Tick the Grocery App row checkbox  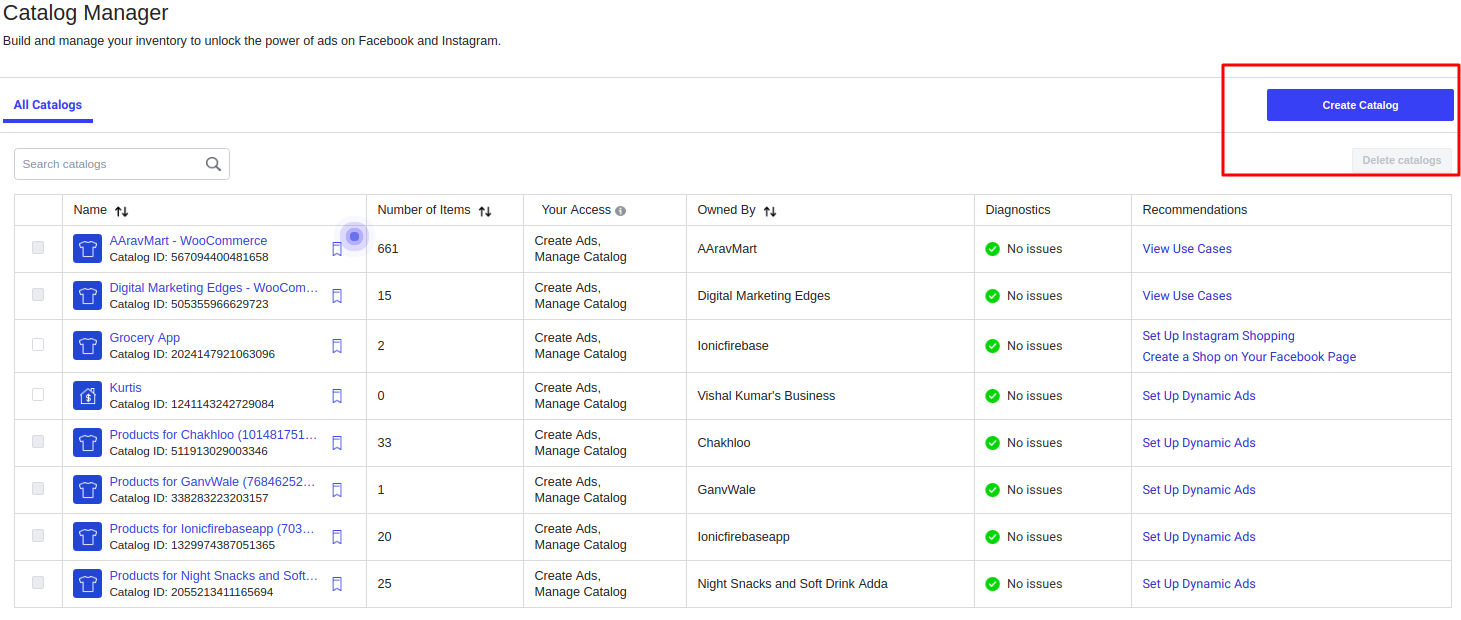[x=38, y=344]
